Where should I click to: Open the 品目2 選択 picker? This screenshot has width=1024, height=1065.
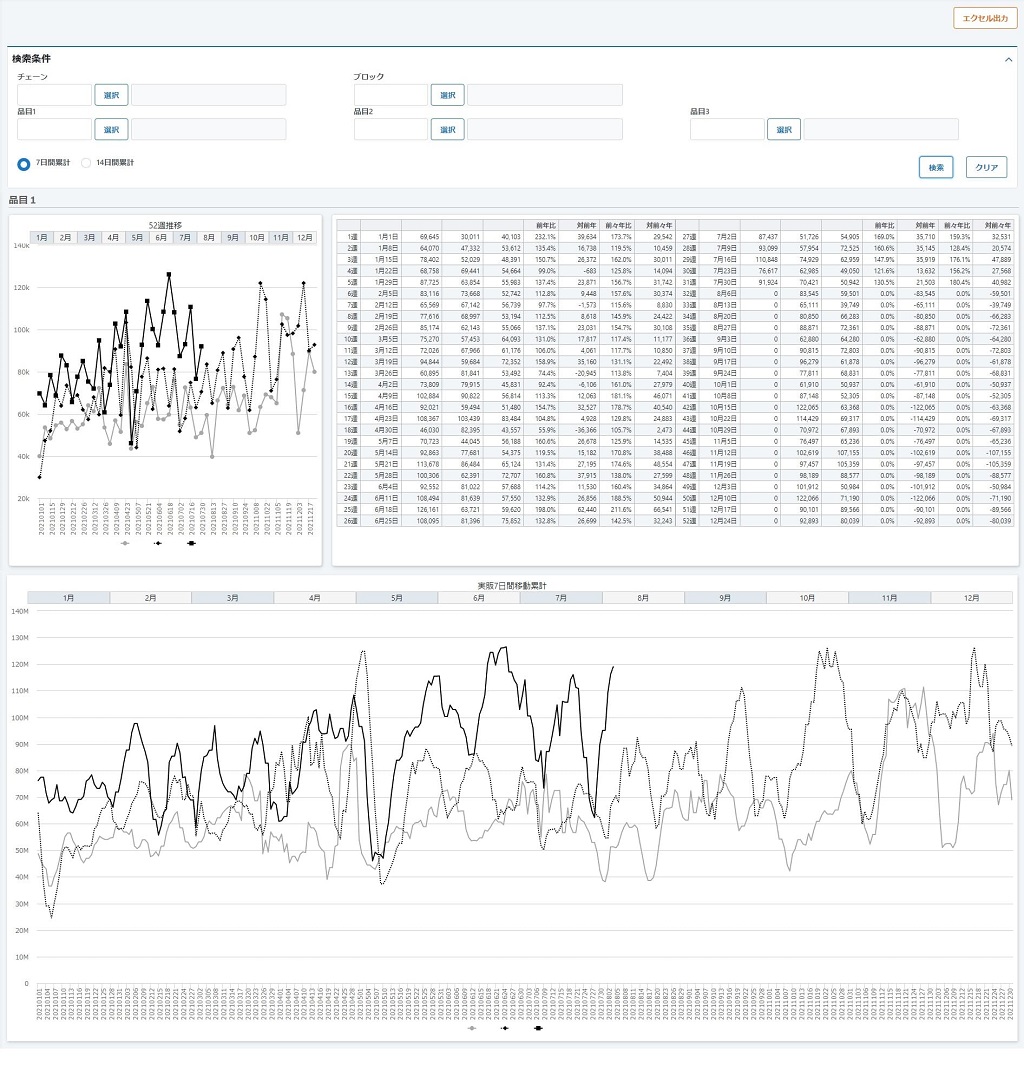click(x=447, y=129)
